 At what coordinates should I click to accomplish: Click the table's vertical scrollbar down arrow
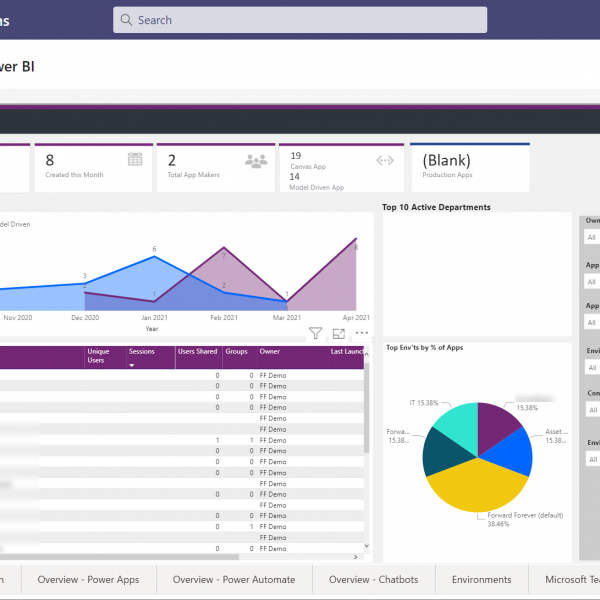(x=367, y=546)
